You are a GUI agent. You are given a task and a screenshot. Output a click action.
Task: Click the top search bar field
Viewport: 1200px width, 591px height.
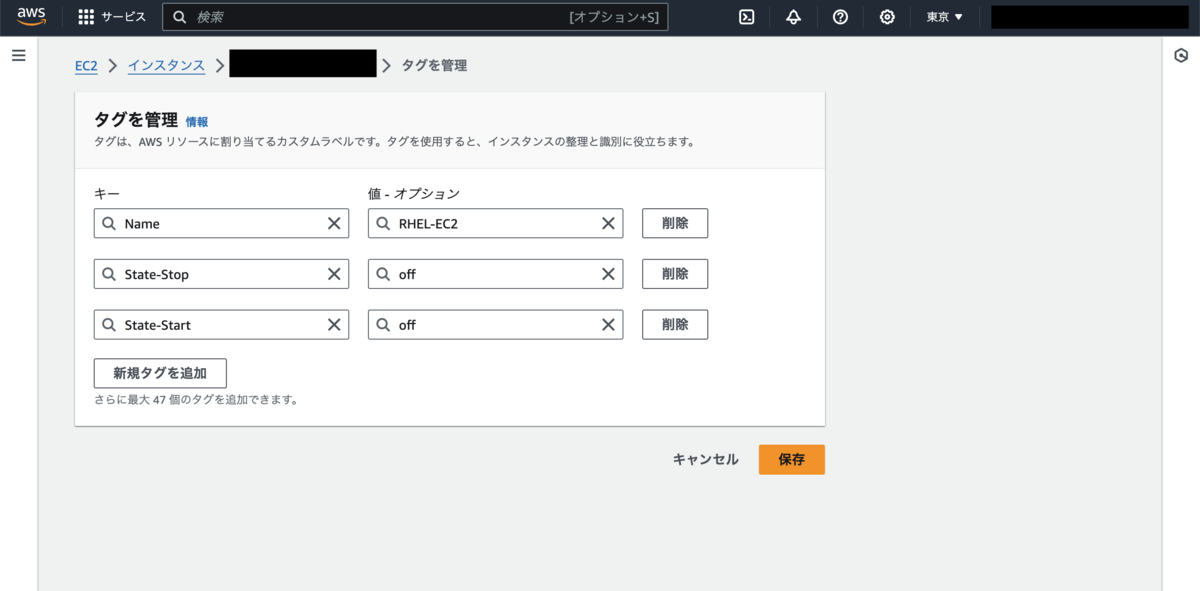pyautogui.click(x=415, y=17)
